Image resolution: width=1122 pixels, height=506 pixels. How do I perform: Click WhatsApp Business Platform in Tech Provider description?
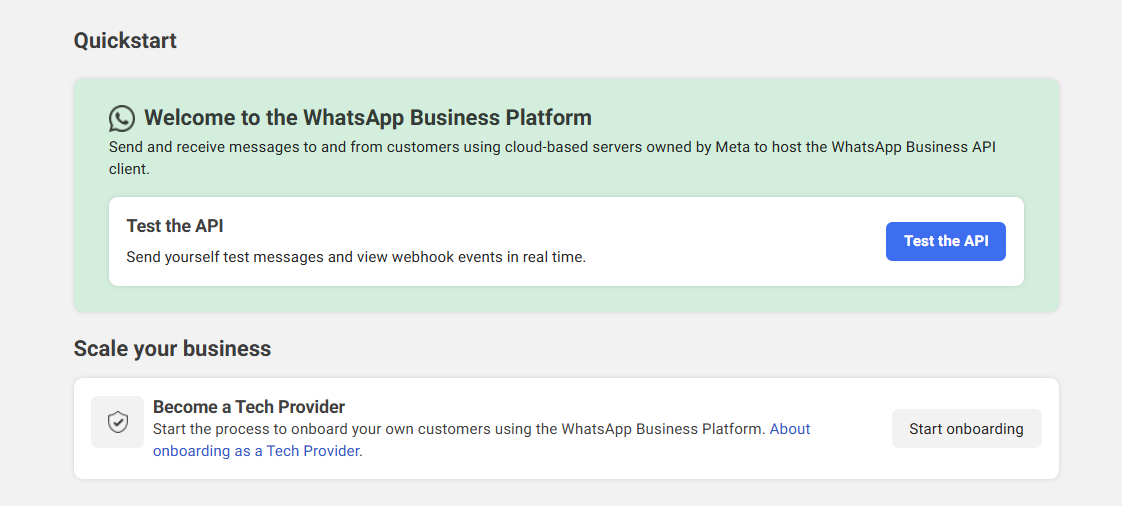[663, 429]
